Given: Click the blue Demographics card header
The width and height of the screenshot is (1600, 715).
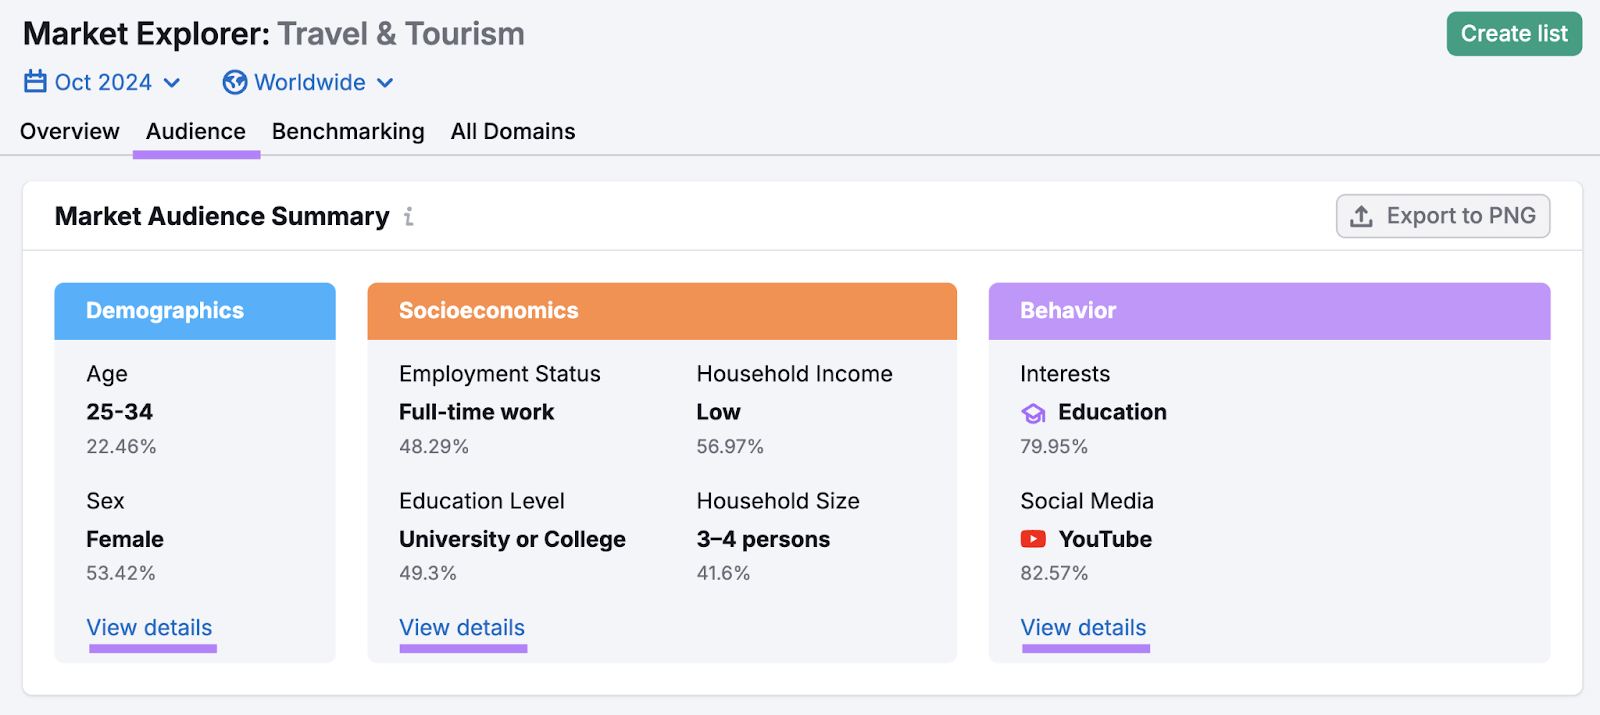Looking at the screenshot, I should pyautogui.click(x=195, y=311).
